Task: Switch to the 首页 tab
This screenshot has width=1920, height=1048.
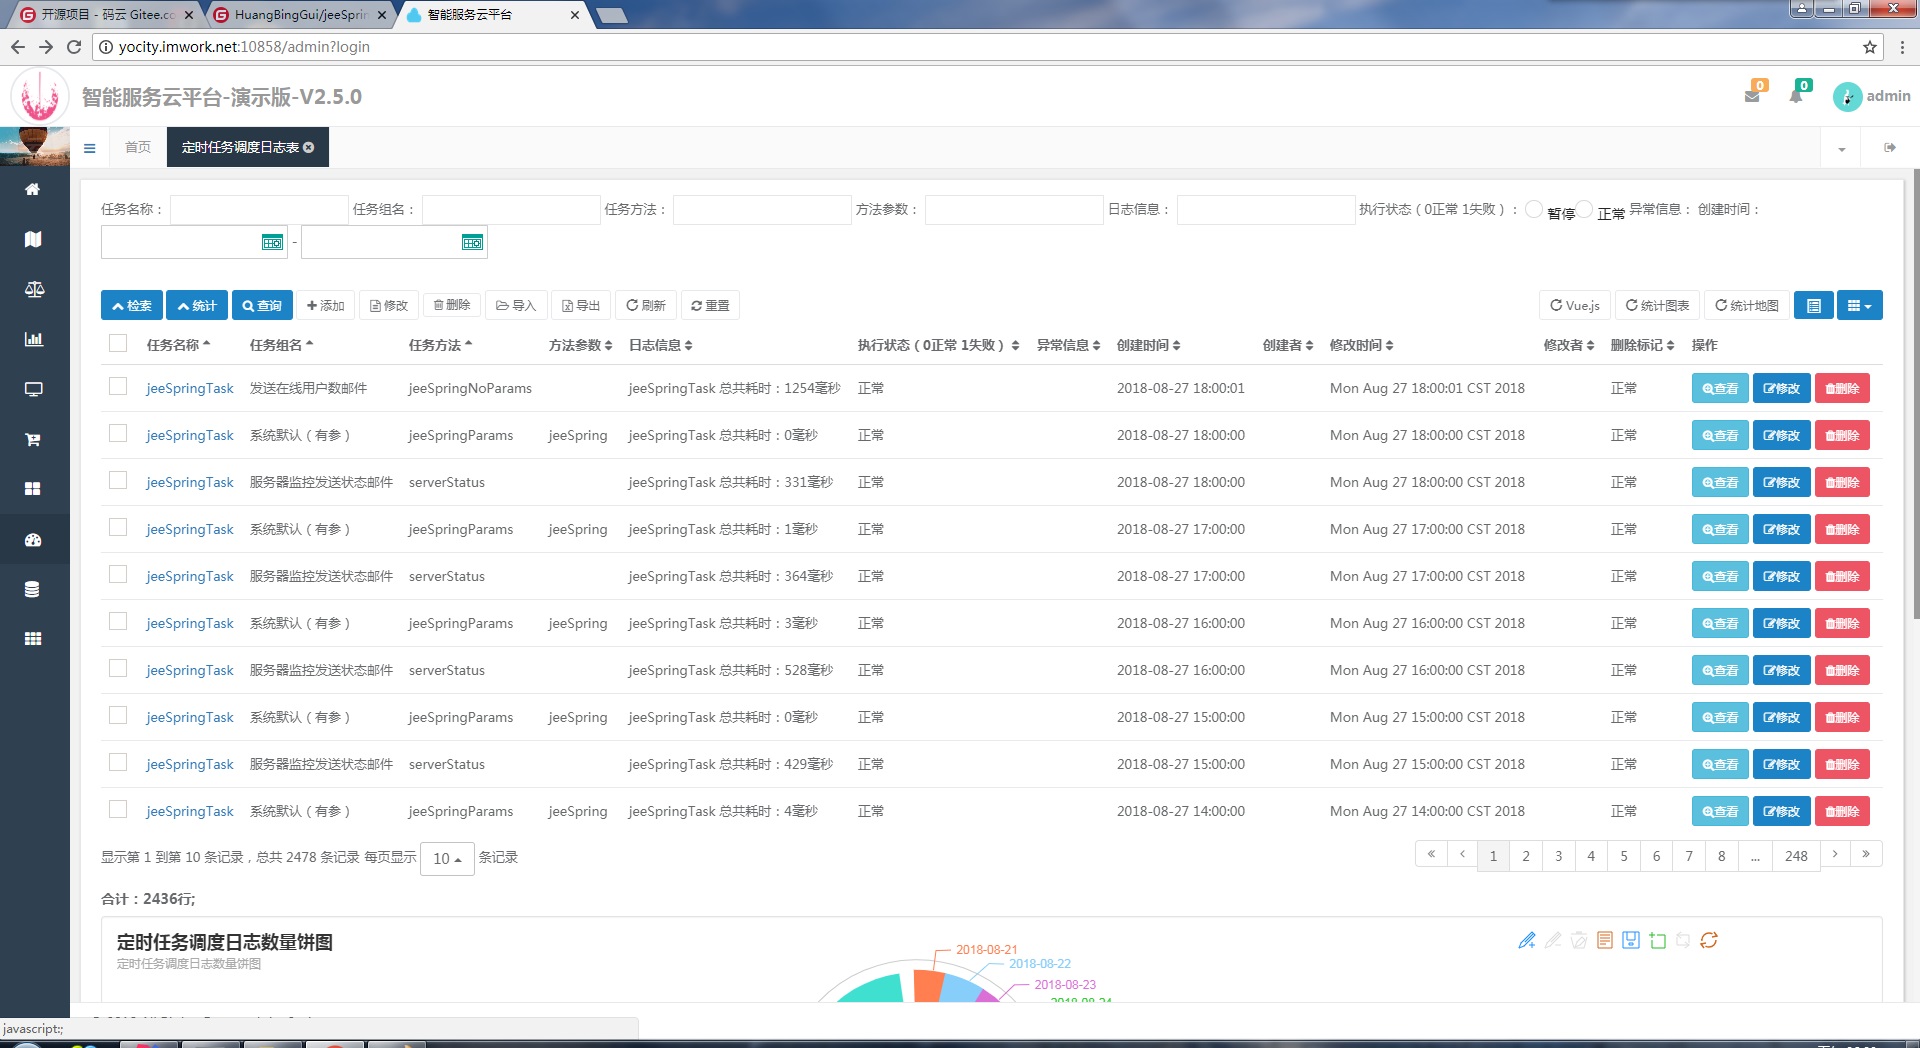Action: [x=138, y=147]
